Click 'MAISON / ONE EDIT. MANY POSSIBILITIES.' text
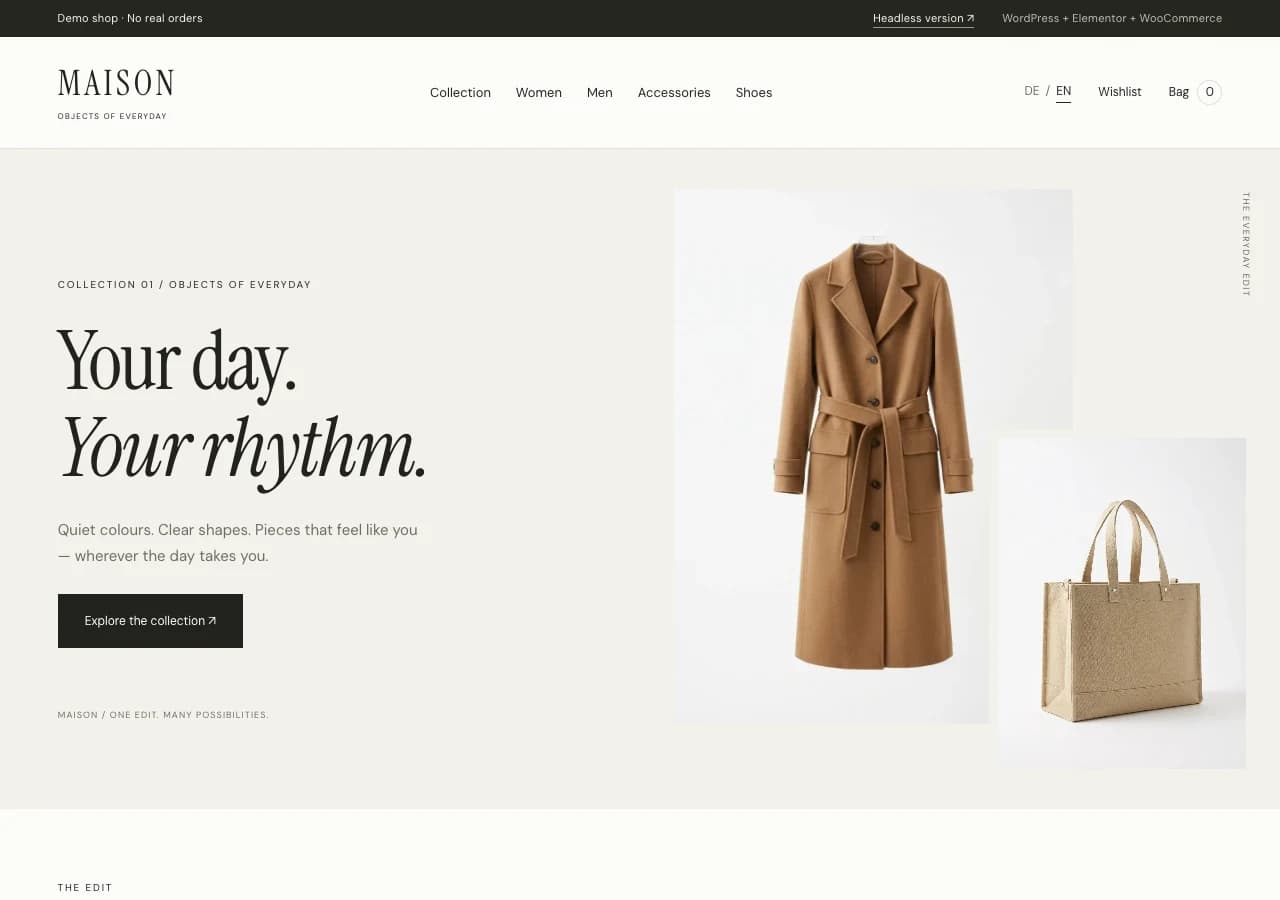1280x900 pixels. pos(163,715)
